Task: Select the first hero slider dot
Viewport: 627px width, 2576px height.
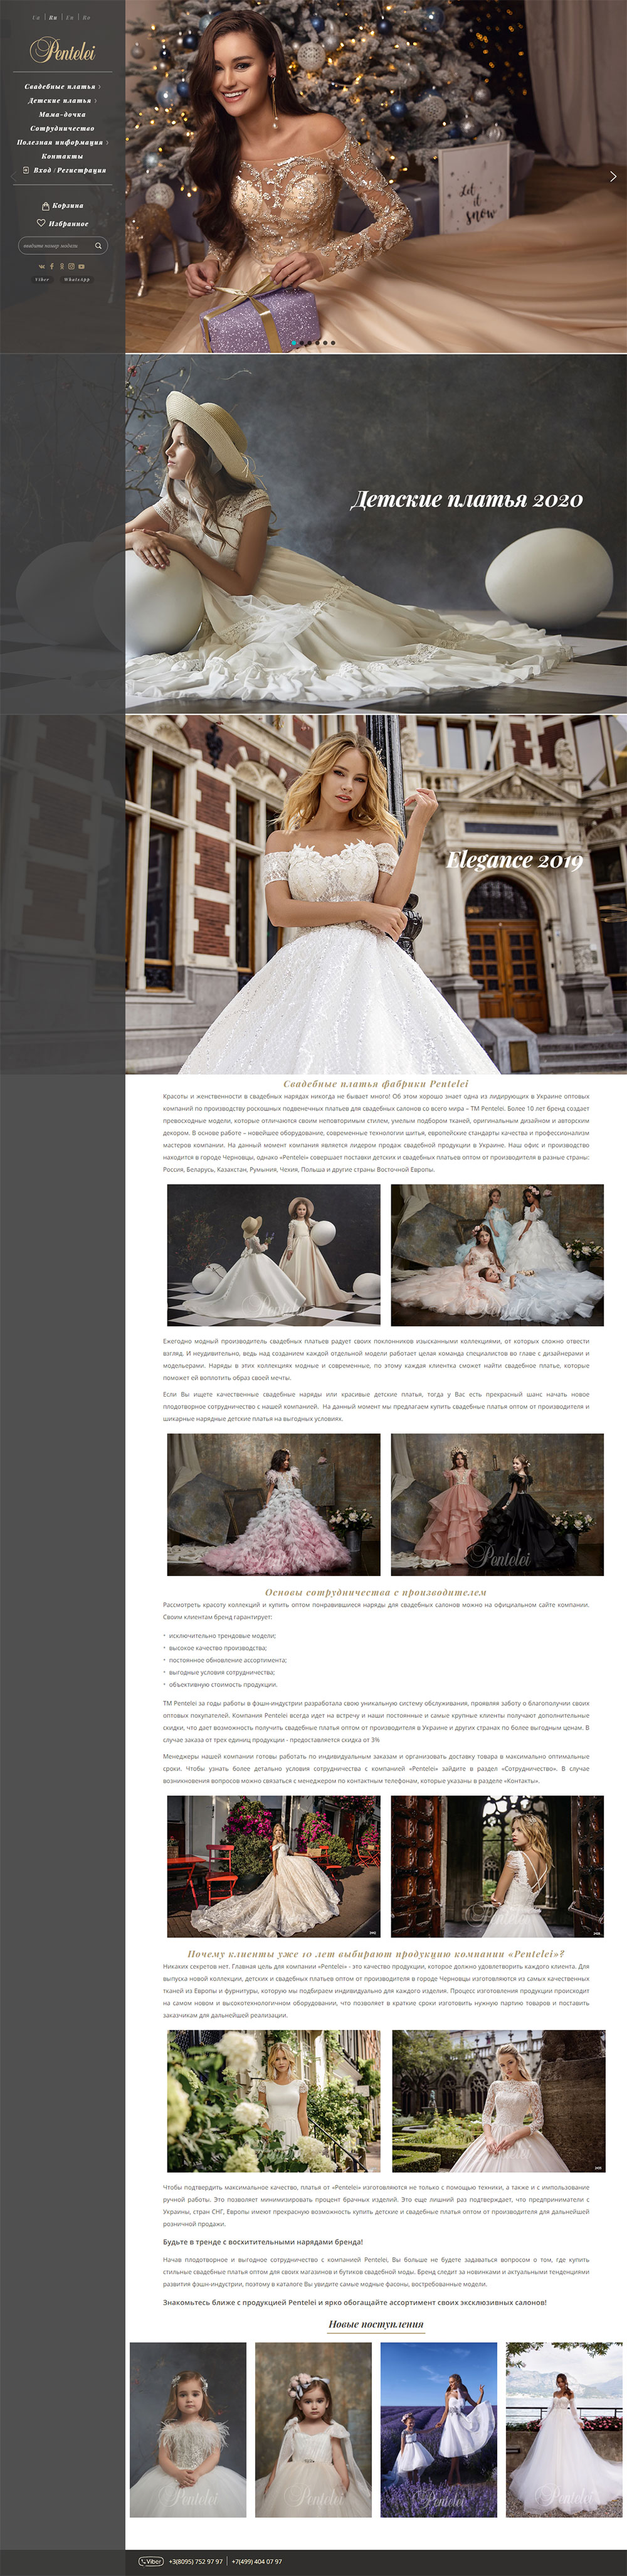Action: (294, 343)
